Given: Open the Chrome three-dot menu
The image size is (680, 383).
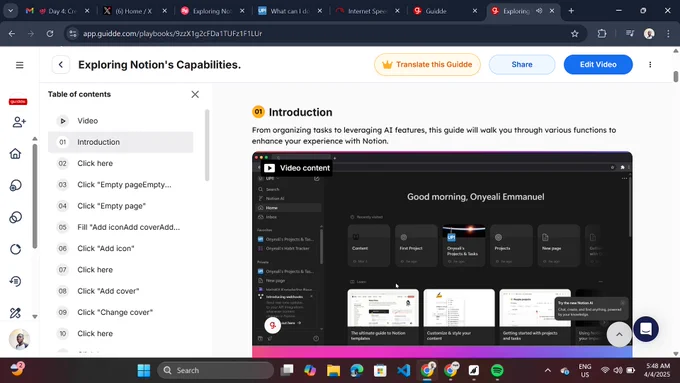Looking at the screenshot, I should (x=668, y=33).
